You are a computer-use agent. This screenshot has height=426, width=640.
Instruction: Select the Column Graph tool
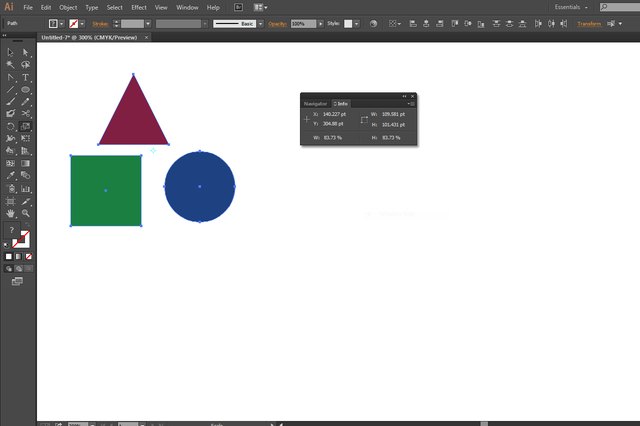tap(25, 189)
